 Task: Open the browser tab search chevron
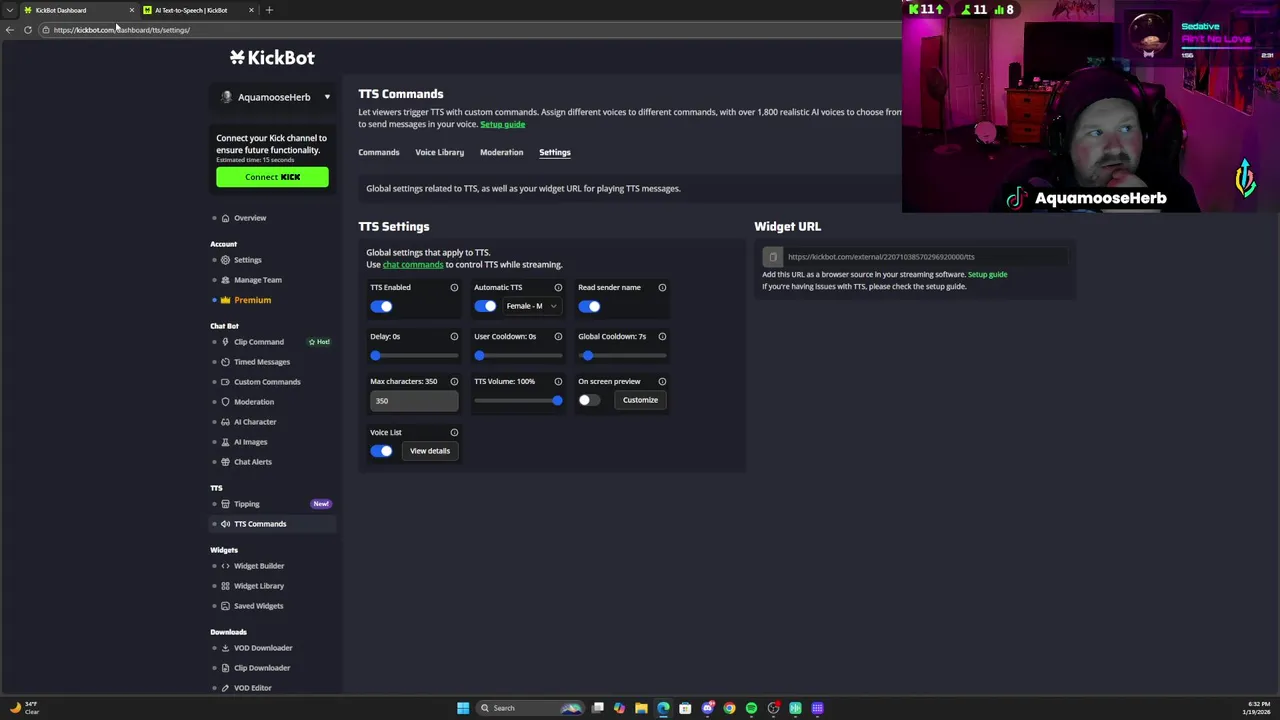[x=10, y=10]
